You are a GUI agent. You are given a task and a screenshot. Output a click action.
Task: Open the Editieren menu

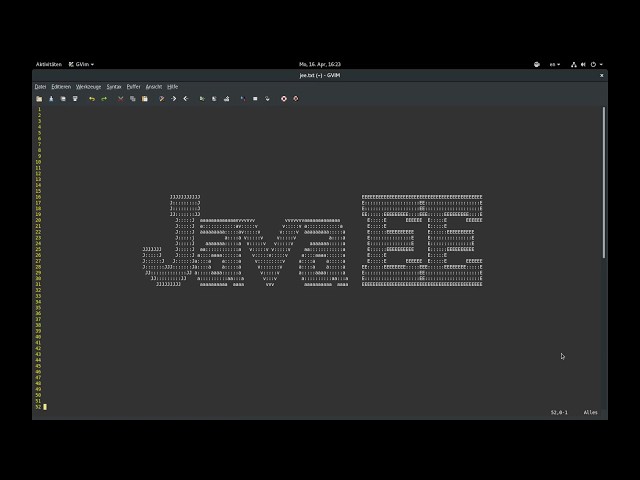tap(61, 87)
